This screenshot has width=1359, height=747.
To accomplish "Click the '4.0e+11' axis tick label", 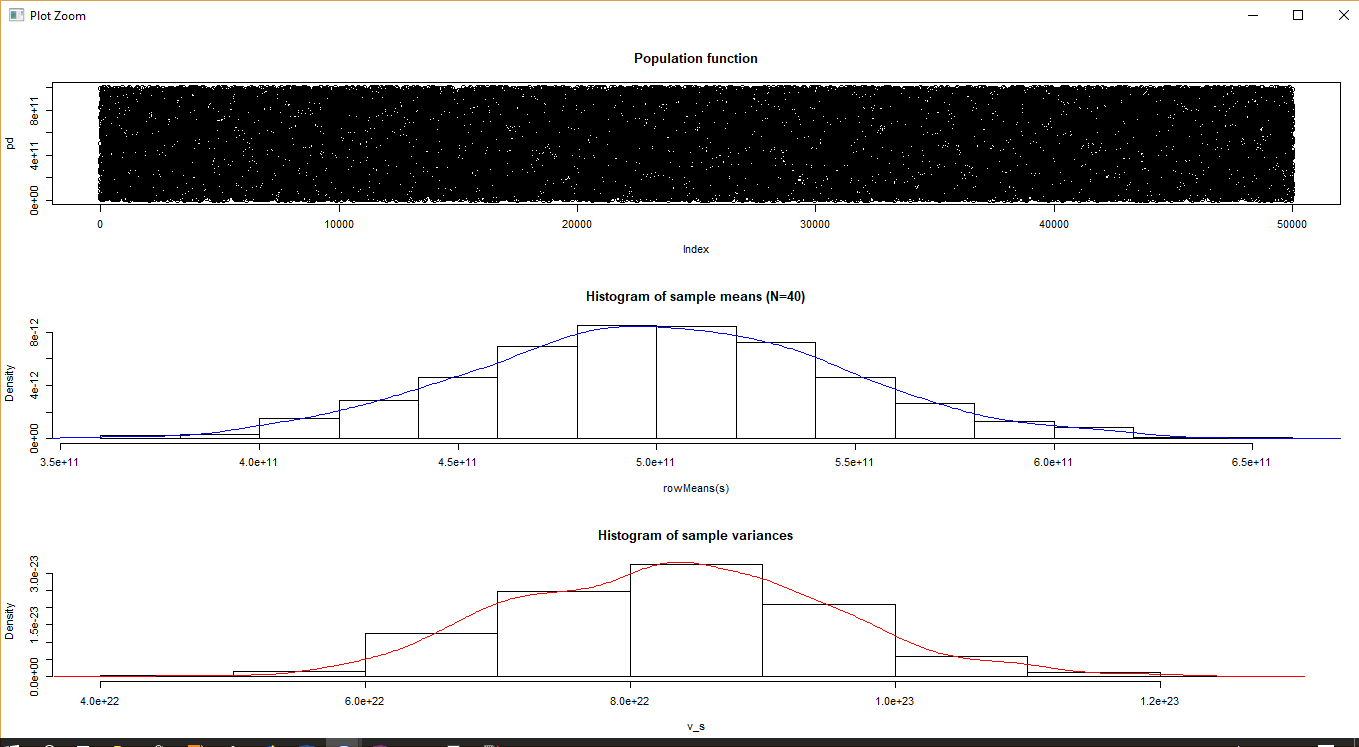I will (x=259, y=463).
